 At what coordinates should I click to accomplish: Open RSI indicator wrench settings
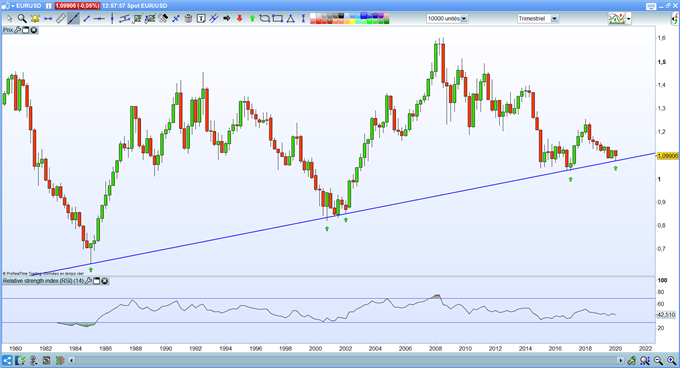coord(88,281)
